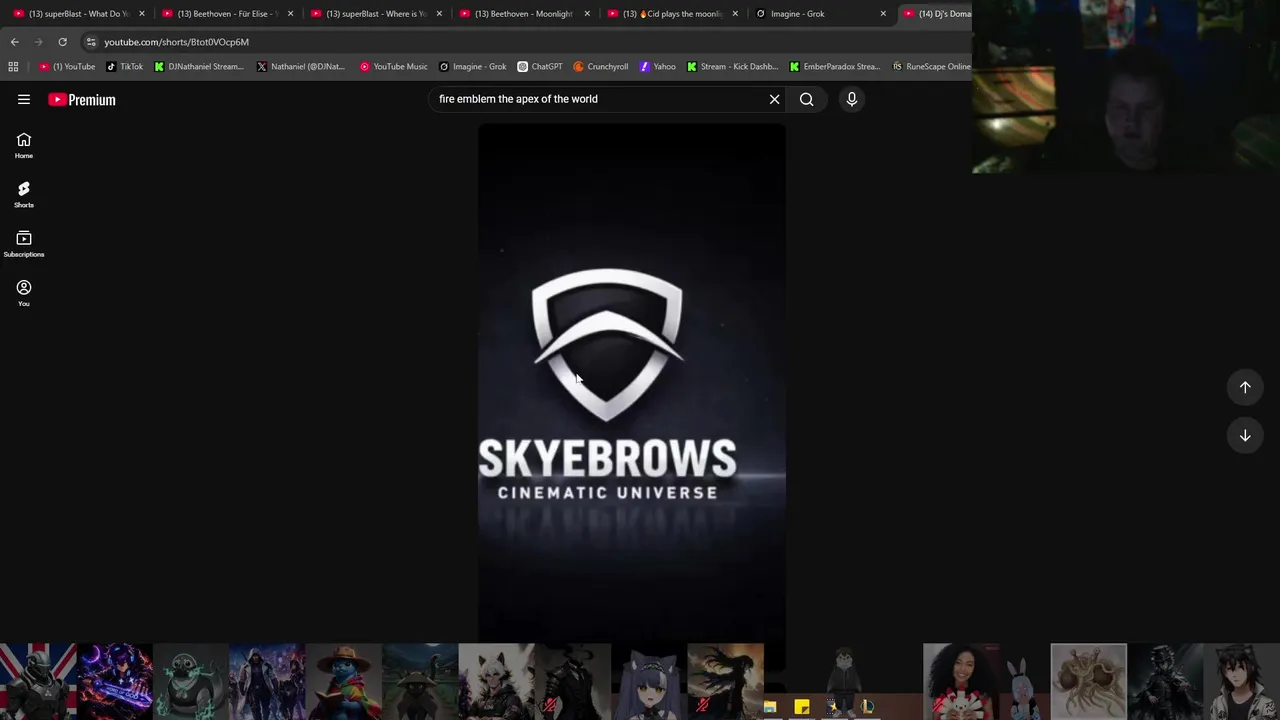Open File Explorer folder on taskbar
Viewport: 1280px width, 720px height.
coord(770,707)
